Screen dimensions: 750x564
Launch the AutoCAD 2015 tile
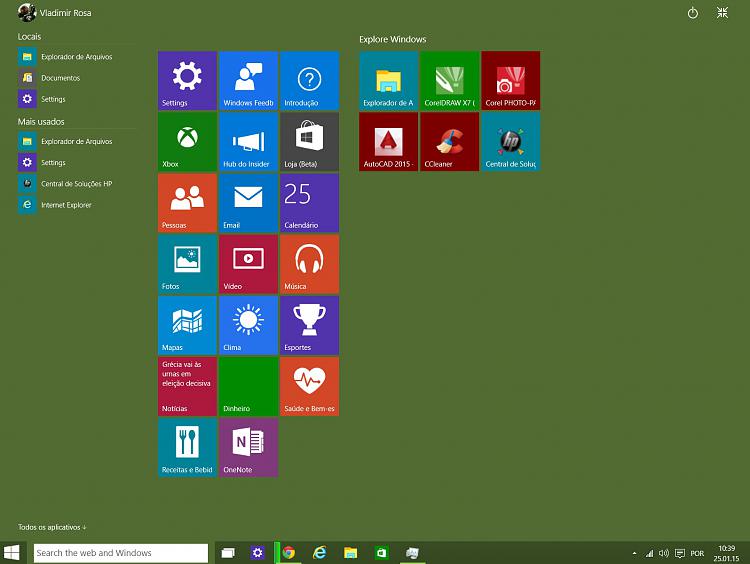click(388, 142)
